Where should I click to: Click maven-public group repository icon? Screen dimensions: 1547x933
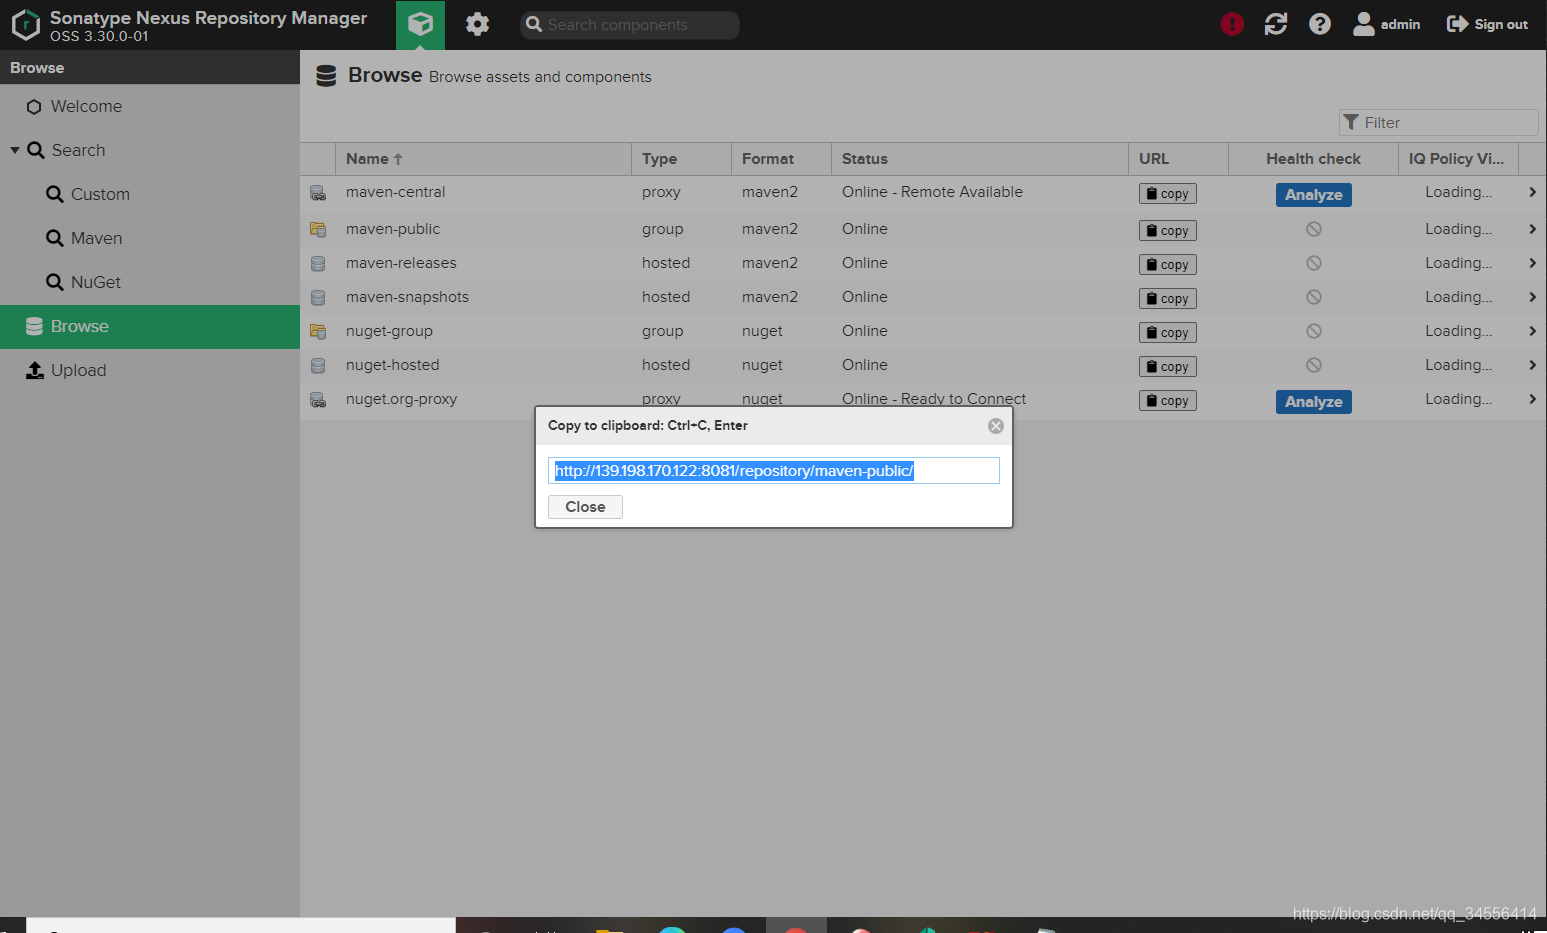coord(318,230)
